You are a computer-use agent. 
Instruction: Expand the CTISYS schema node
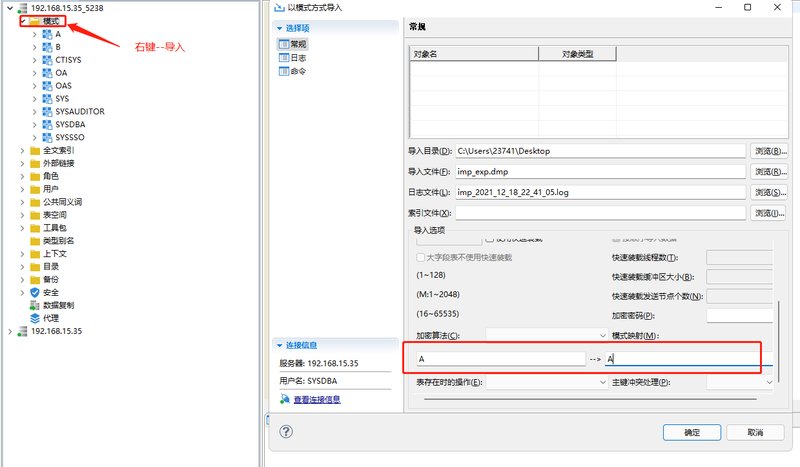tap(34, 60)
